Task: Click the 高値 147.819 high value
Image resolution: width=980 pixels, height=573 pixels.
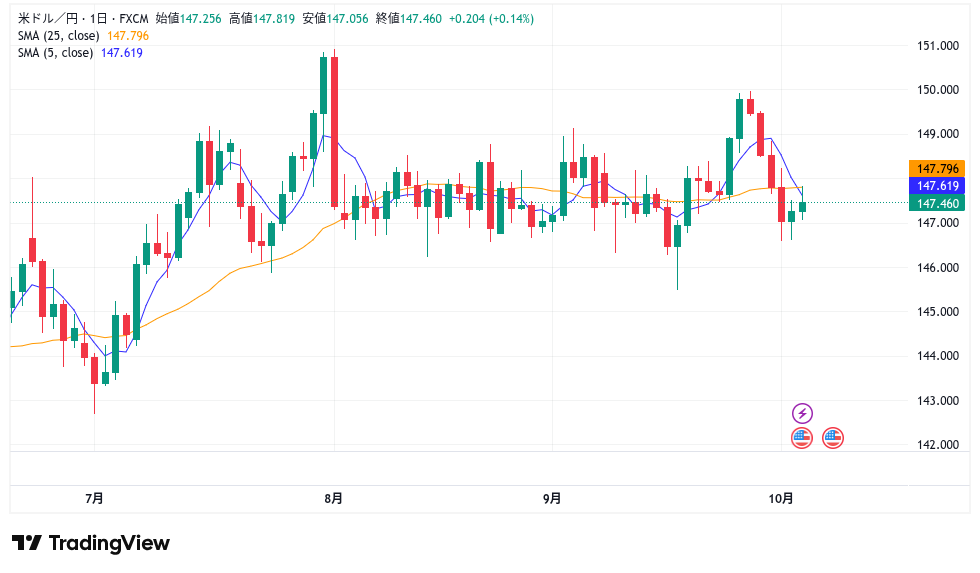Action: [x=273, y=19]
